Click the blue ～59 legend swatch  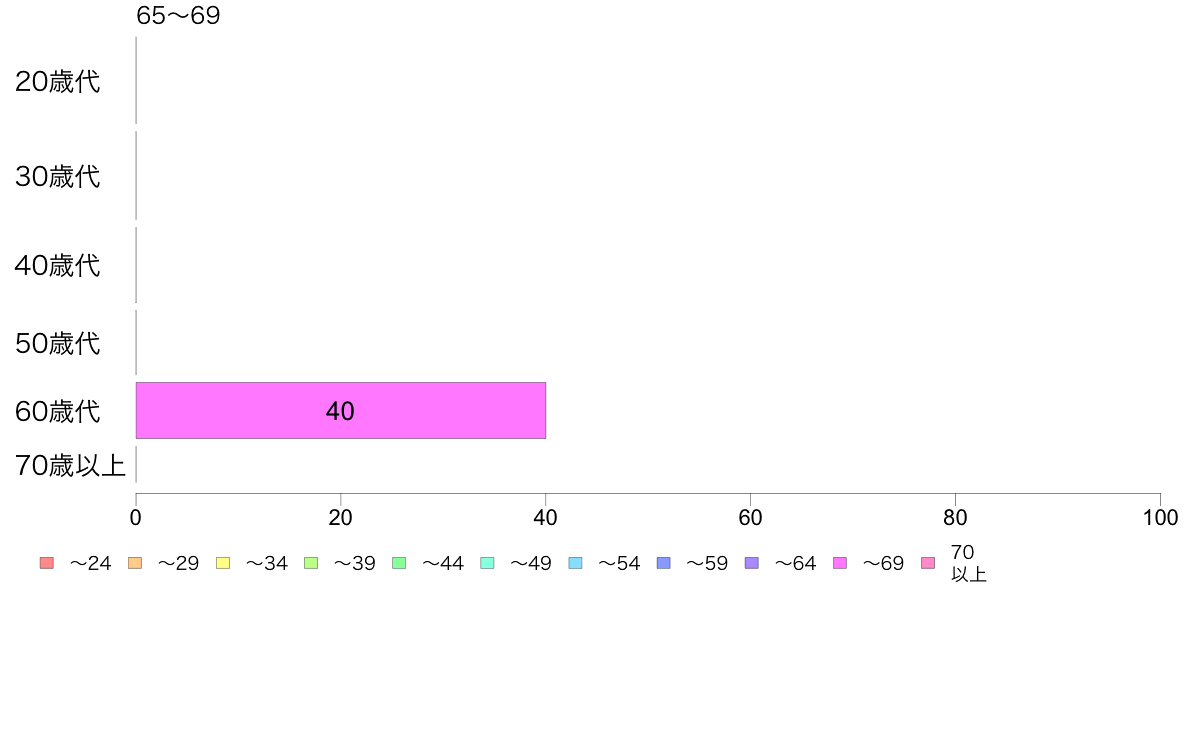coord(663,563)
